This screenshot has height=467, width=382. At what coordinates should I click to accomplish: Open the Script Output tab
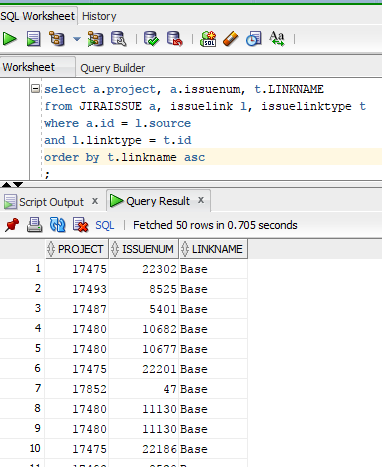coord(51,202)
